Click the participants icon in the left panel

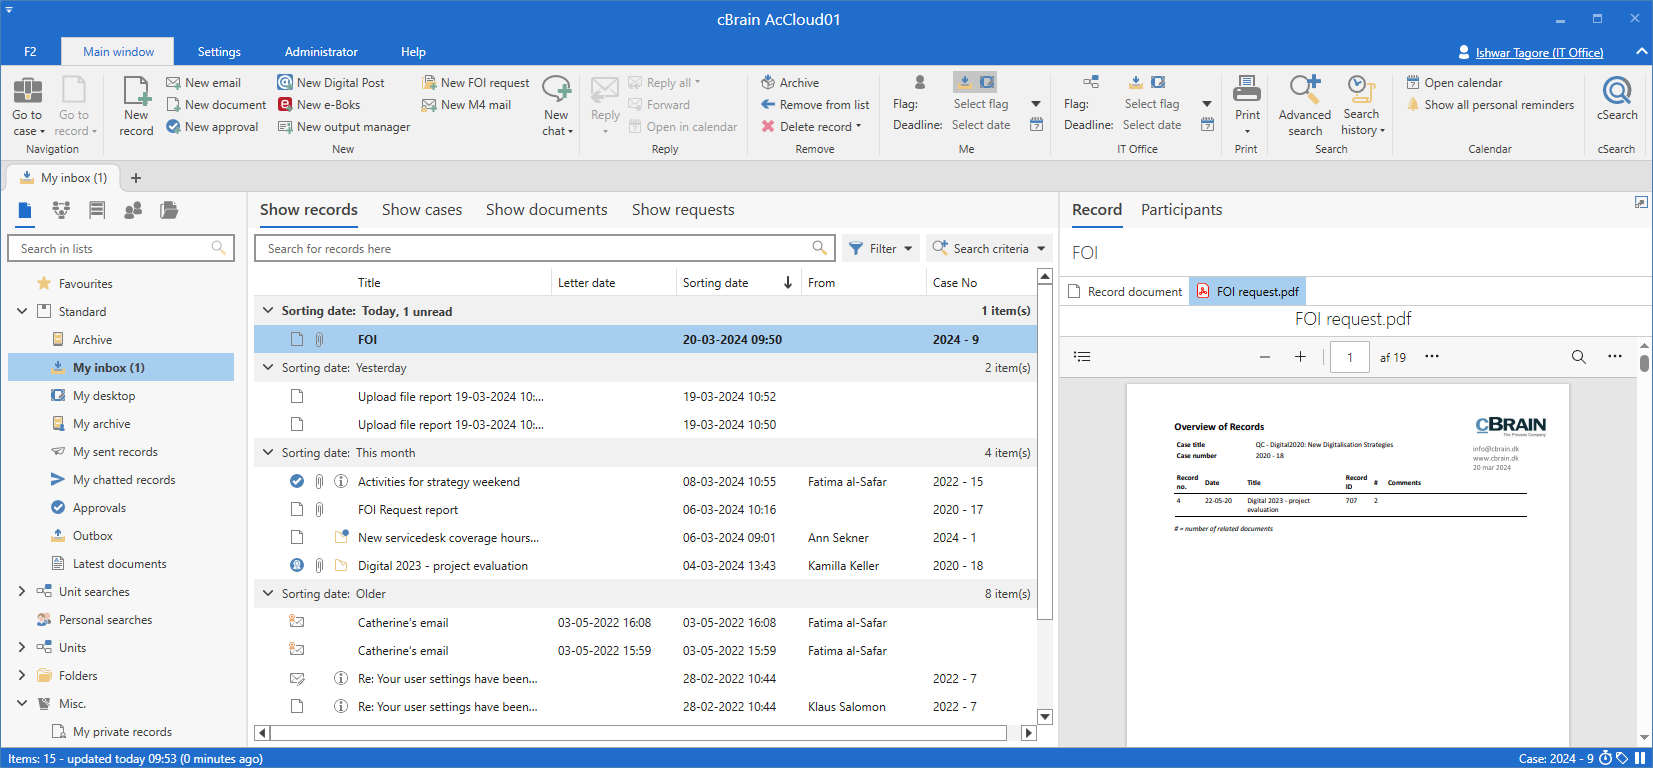pos(133,210)
